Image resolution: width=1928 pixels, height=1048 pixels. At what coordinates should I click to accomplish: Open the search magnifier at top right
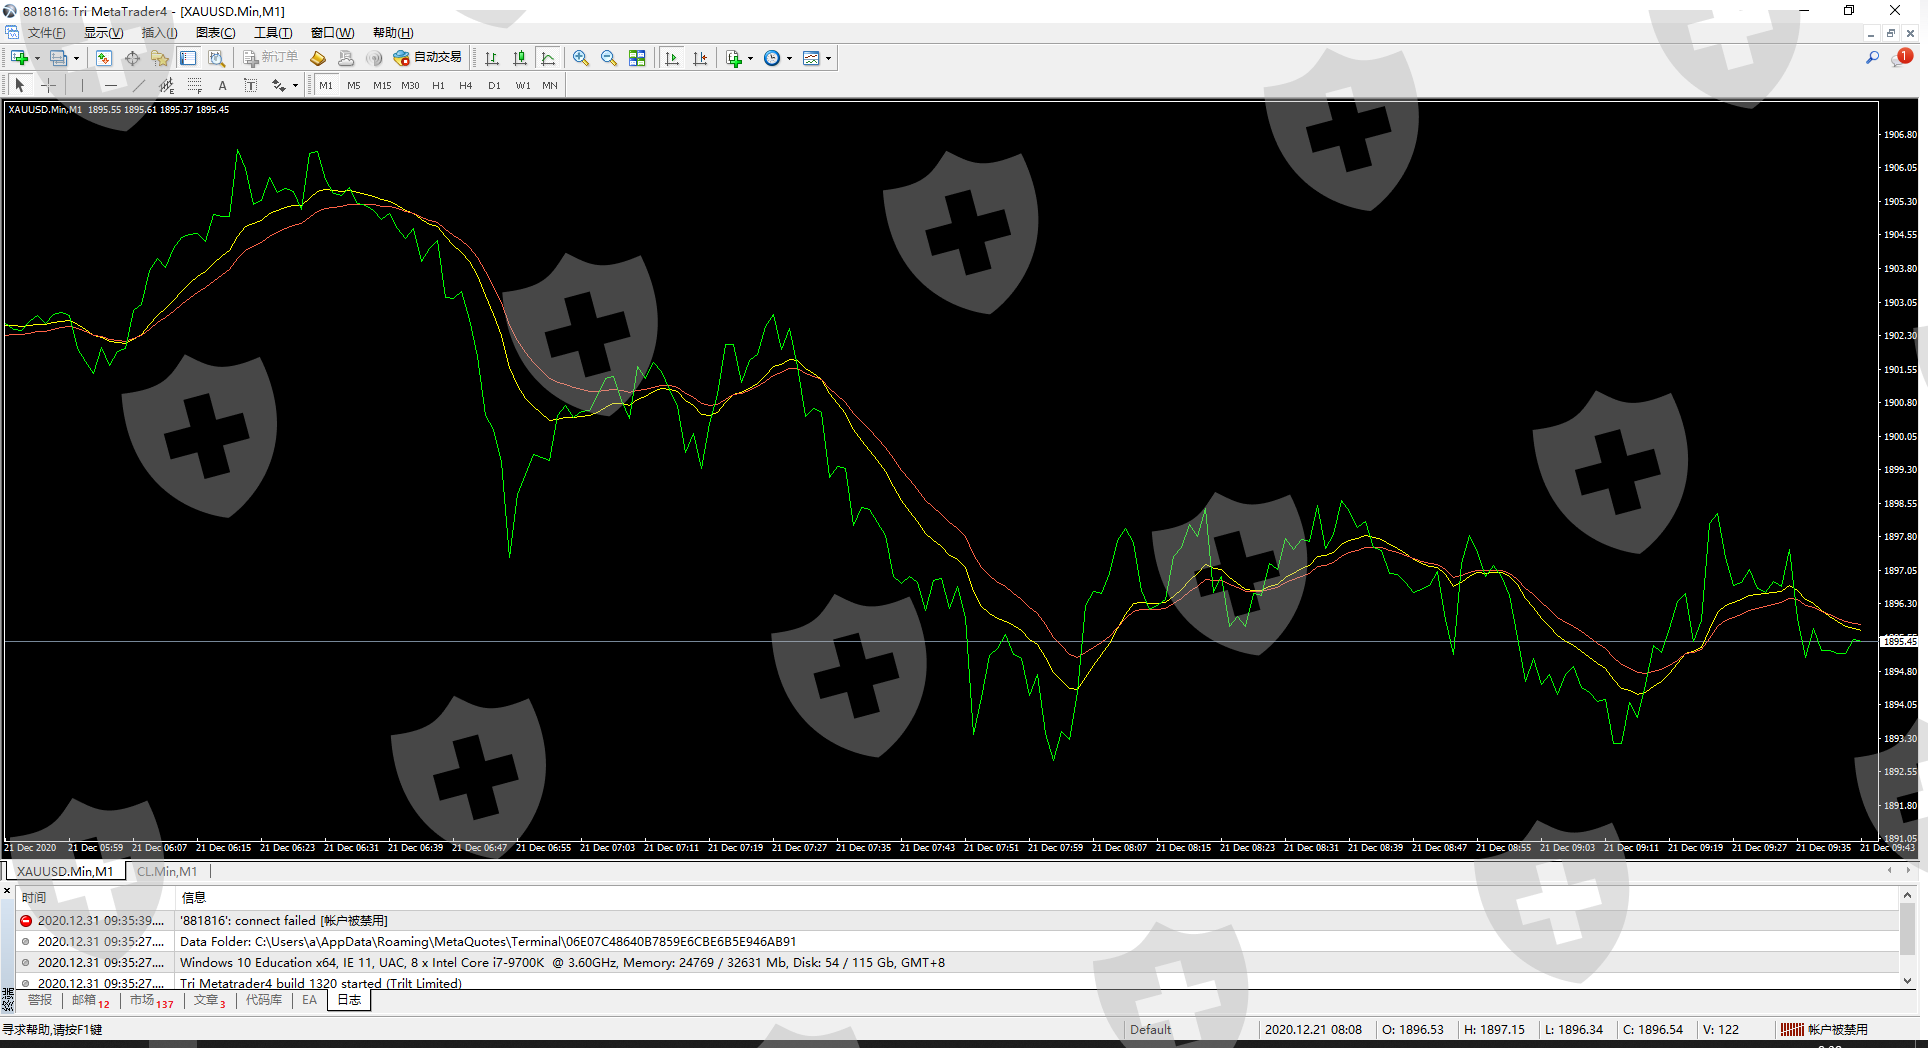point(1872,58)
